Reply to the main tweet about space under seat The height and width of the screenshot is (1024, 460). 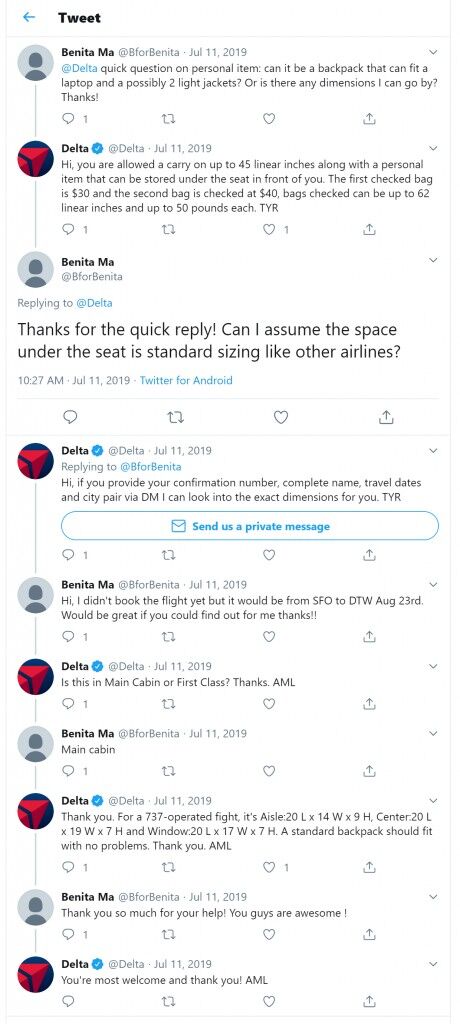pyautogui.click(x=71, y=417)
